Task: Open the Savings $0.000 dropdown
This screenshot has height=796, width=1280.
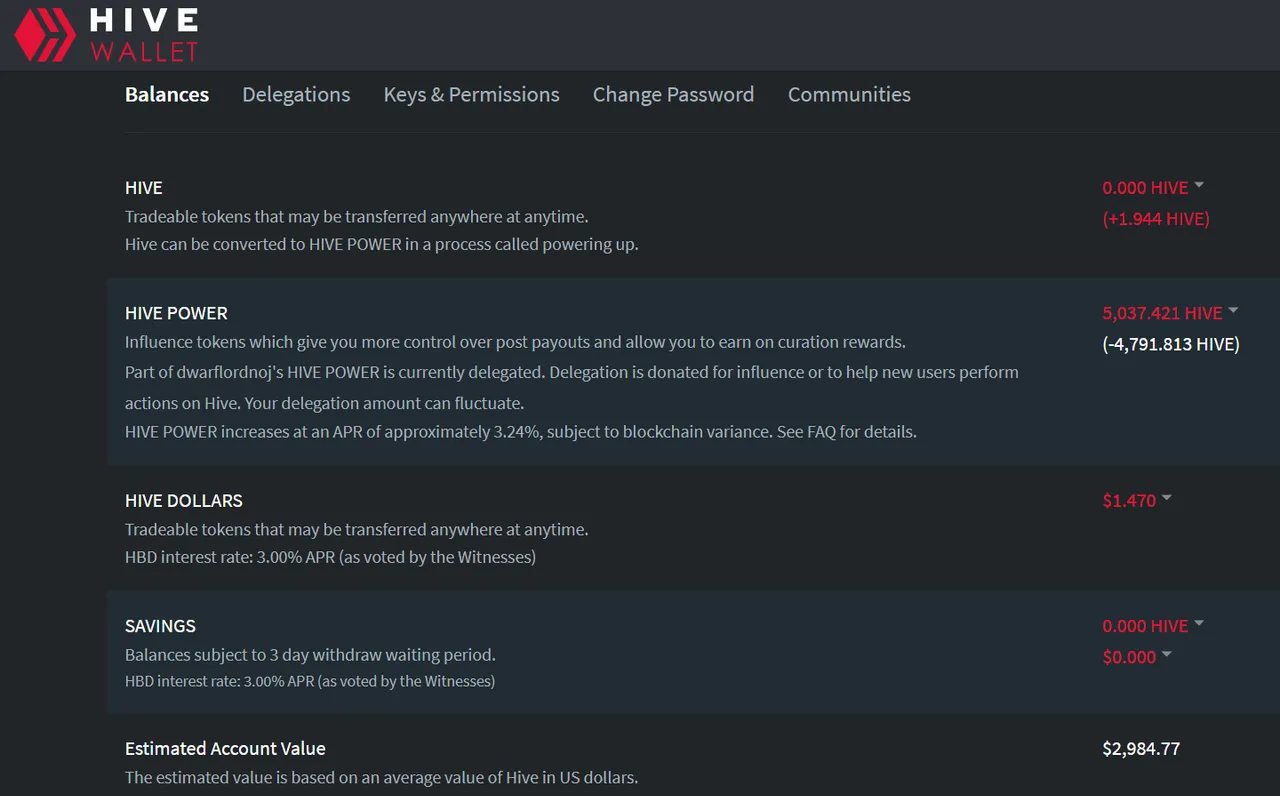Action: point(1137,657)
